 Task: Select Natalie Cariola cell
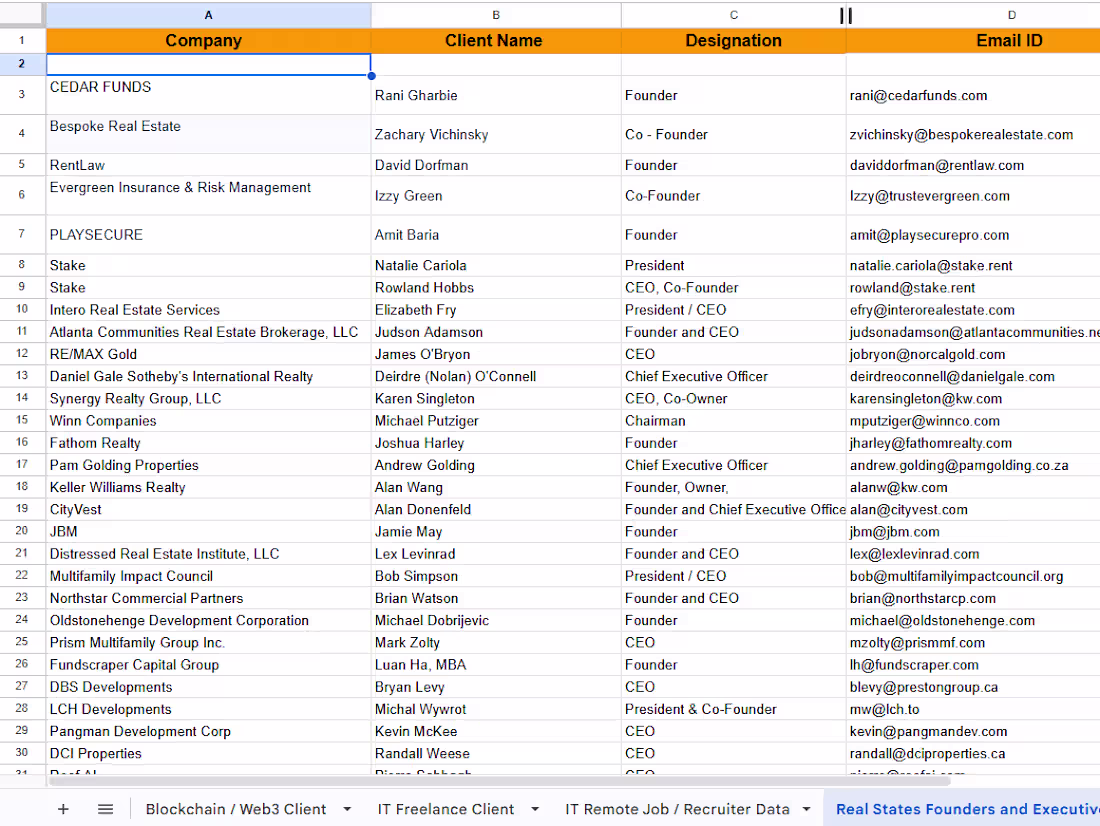click(x=496, y=265)
